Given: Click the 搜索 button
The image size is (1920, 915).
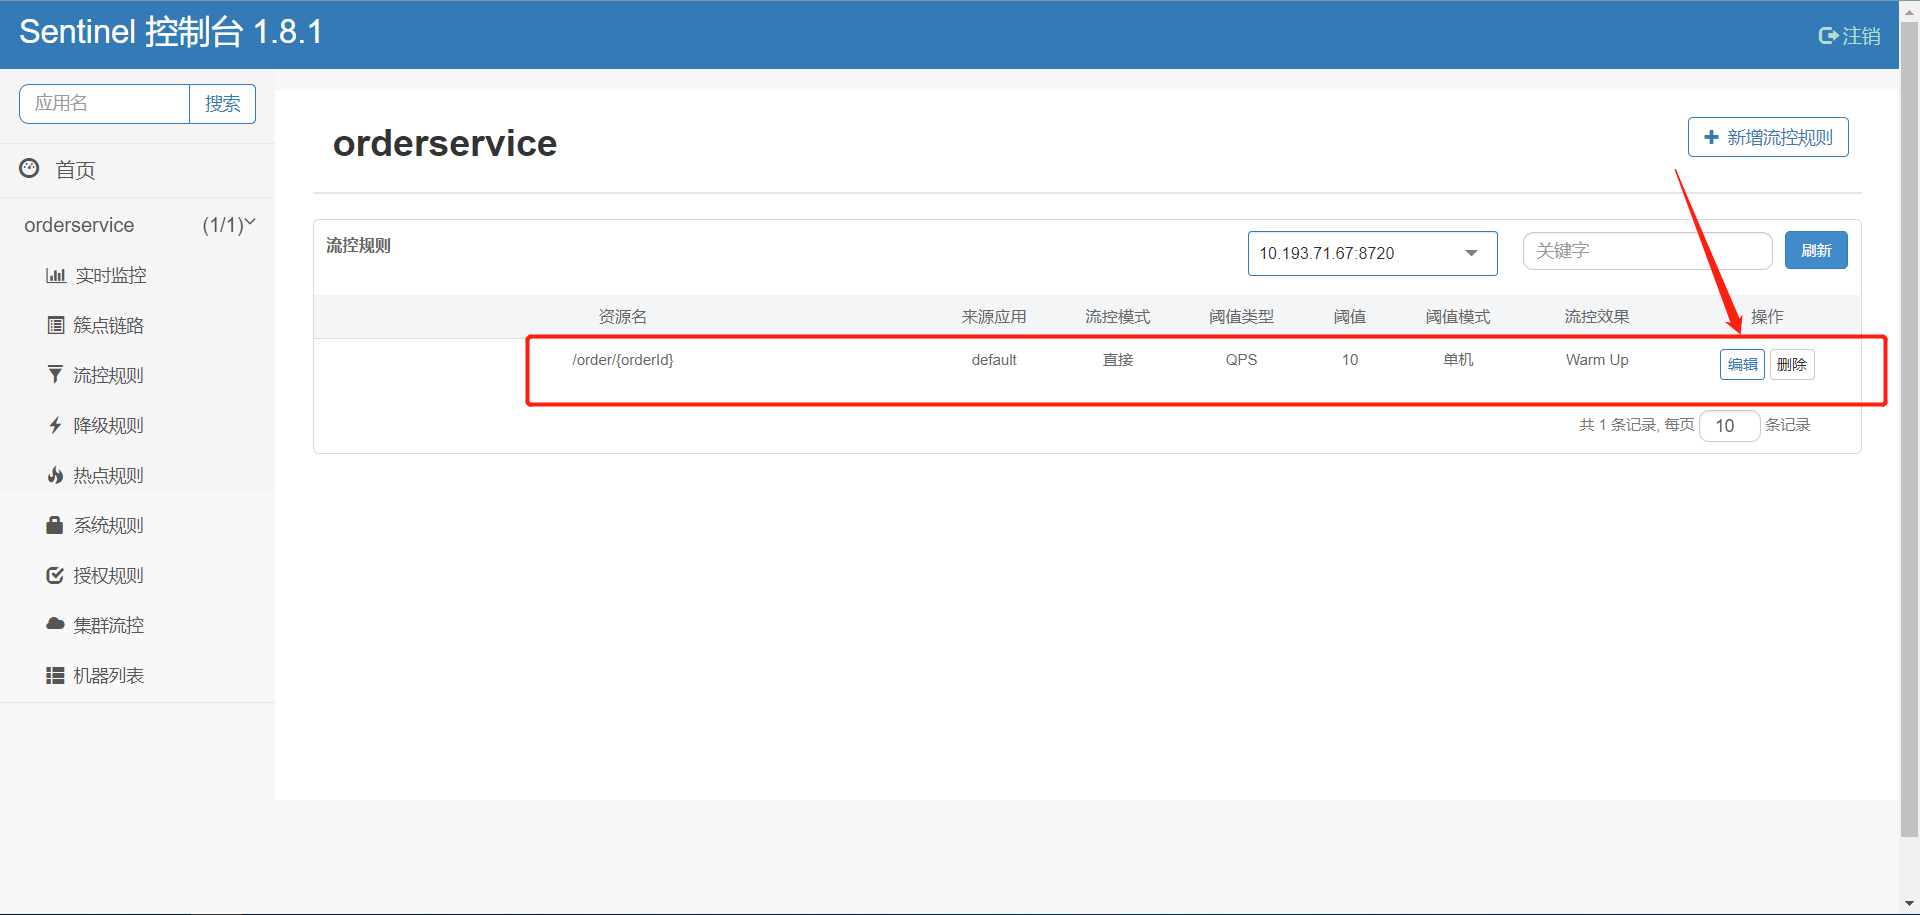Looking at the screenshot, I should (x=222, y=104).
